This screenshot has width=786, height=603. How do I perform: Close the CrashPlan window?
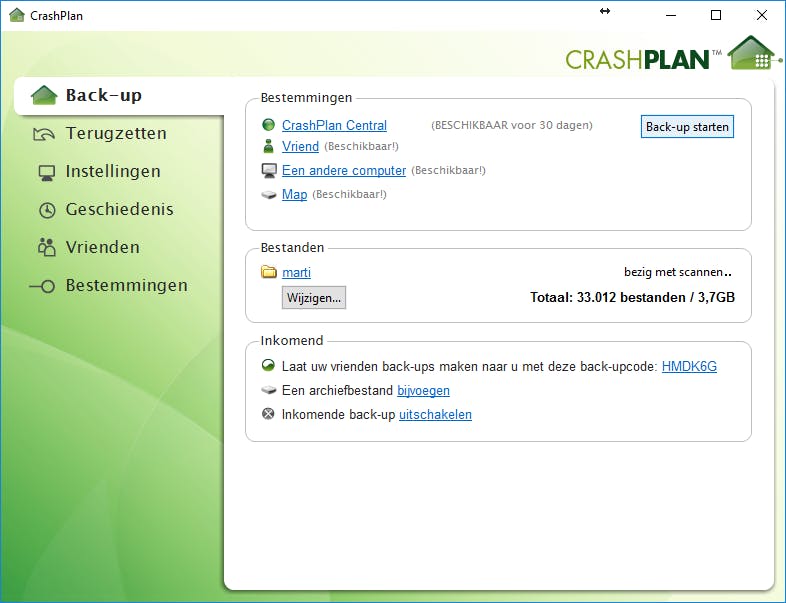click(761, 15)
